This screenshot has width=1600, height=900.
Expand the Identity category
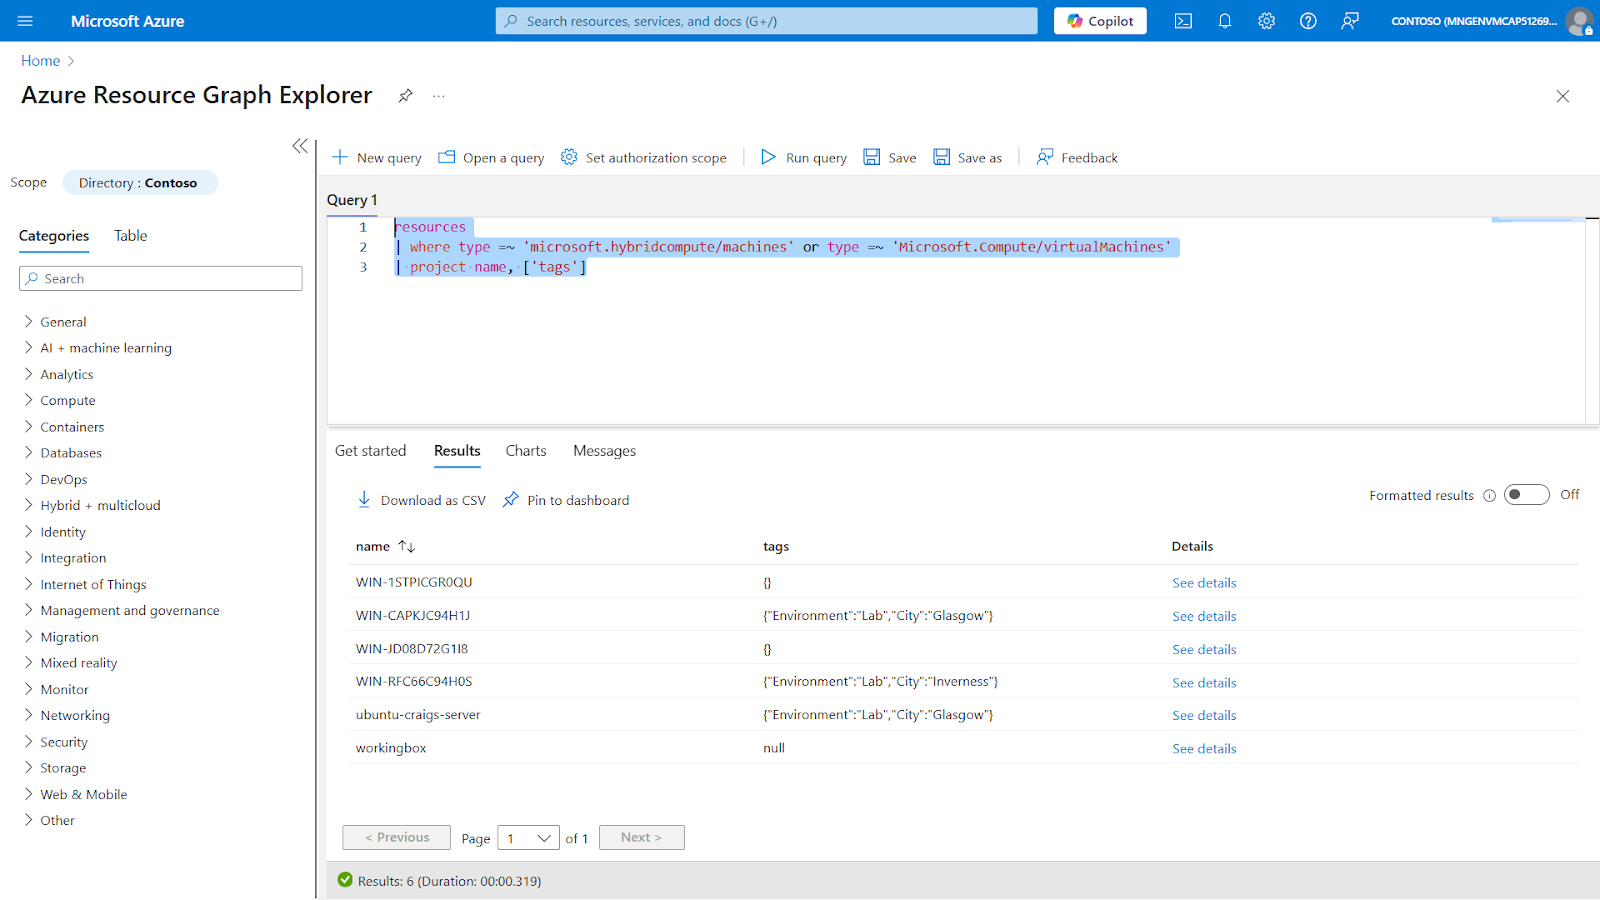(54, 532)
